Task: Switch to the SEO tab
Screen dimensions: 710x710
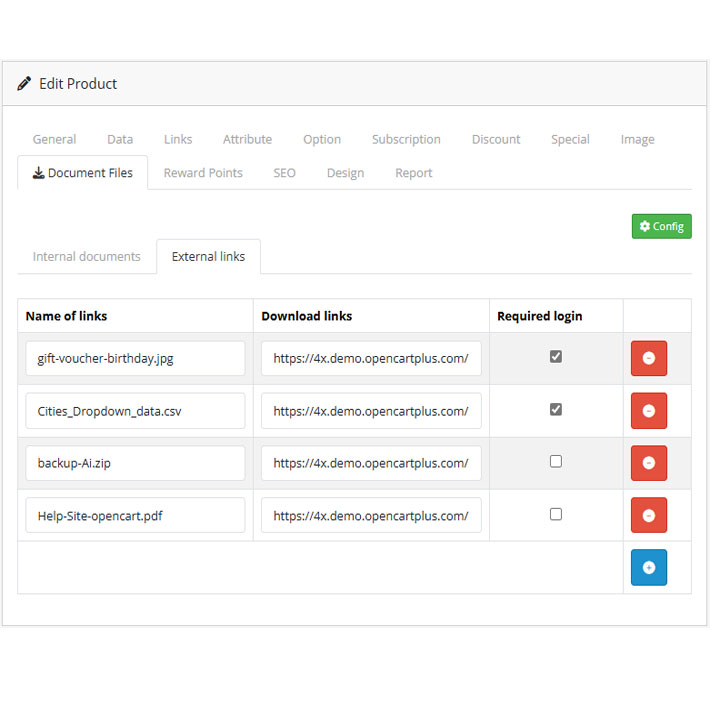Action: [x=284, y=173]
